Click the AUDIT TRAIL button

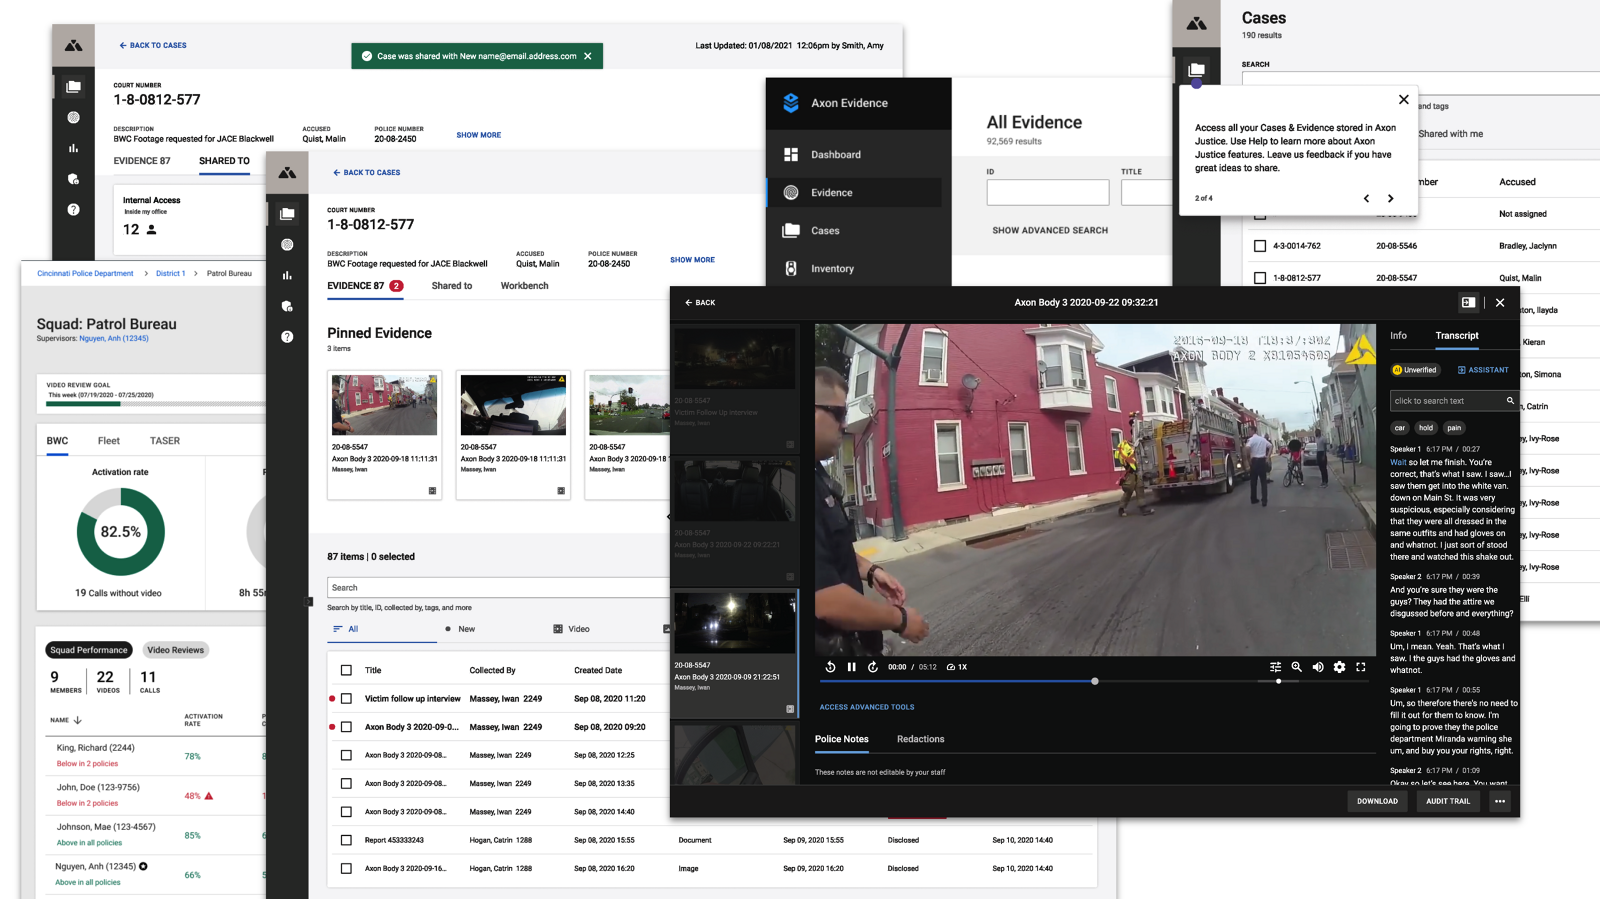1448,801
